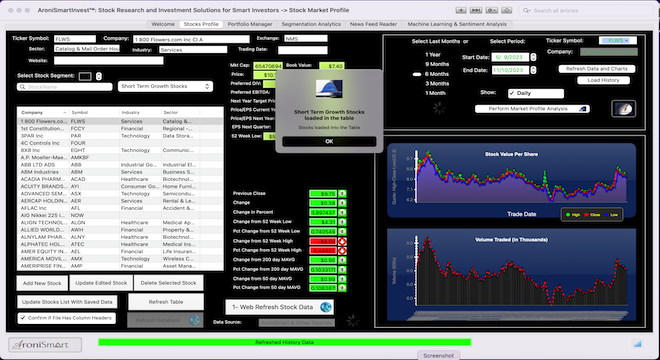Click the globe icon on Web Refresh Stock Data
Viewport: 660px width, 360px height.
coord(326,307)
